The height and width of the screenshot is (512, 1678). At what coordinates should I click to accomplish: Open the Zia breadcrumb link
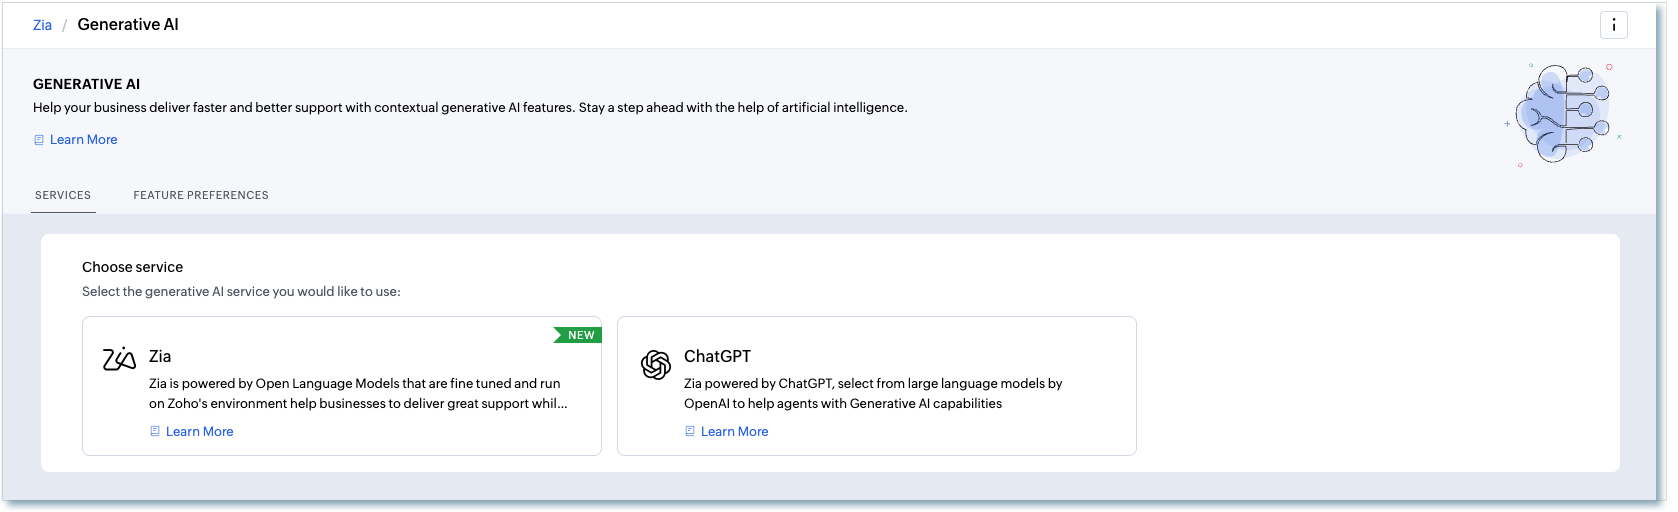point(42,25)
